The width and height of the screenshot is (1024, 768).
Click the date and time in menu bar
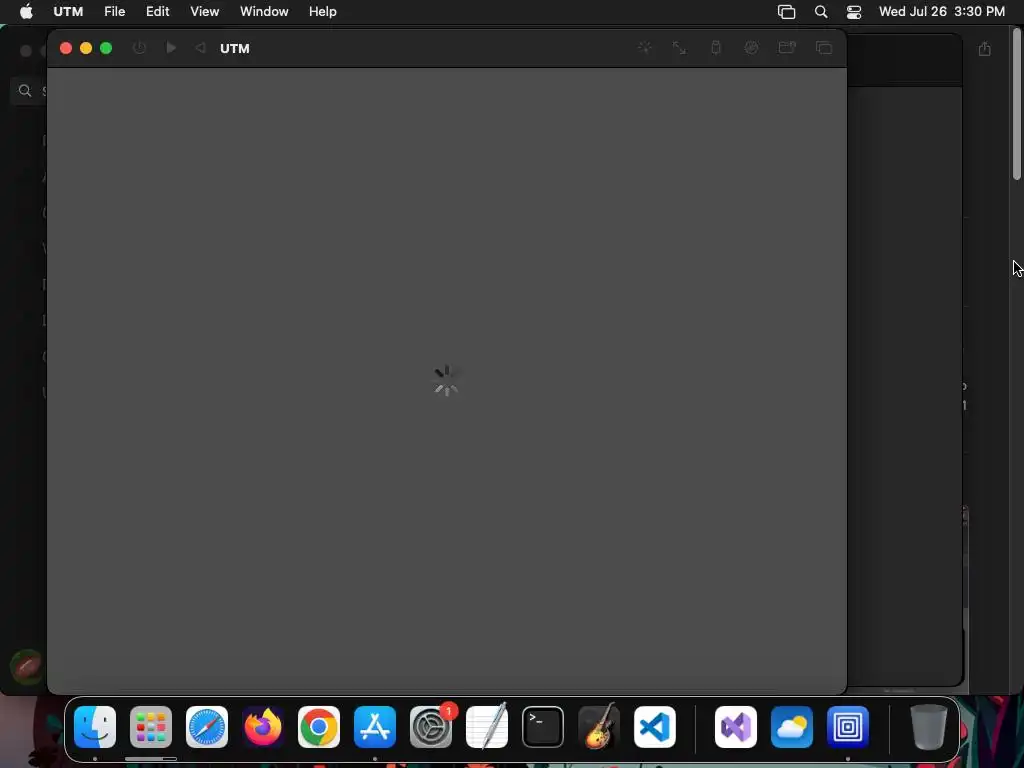click(x=942, y=12)
